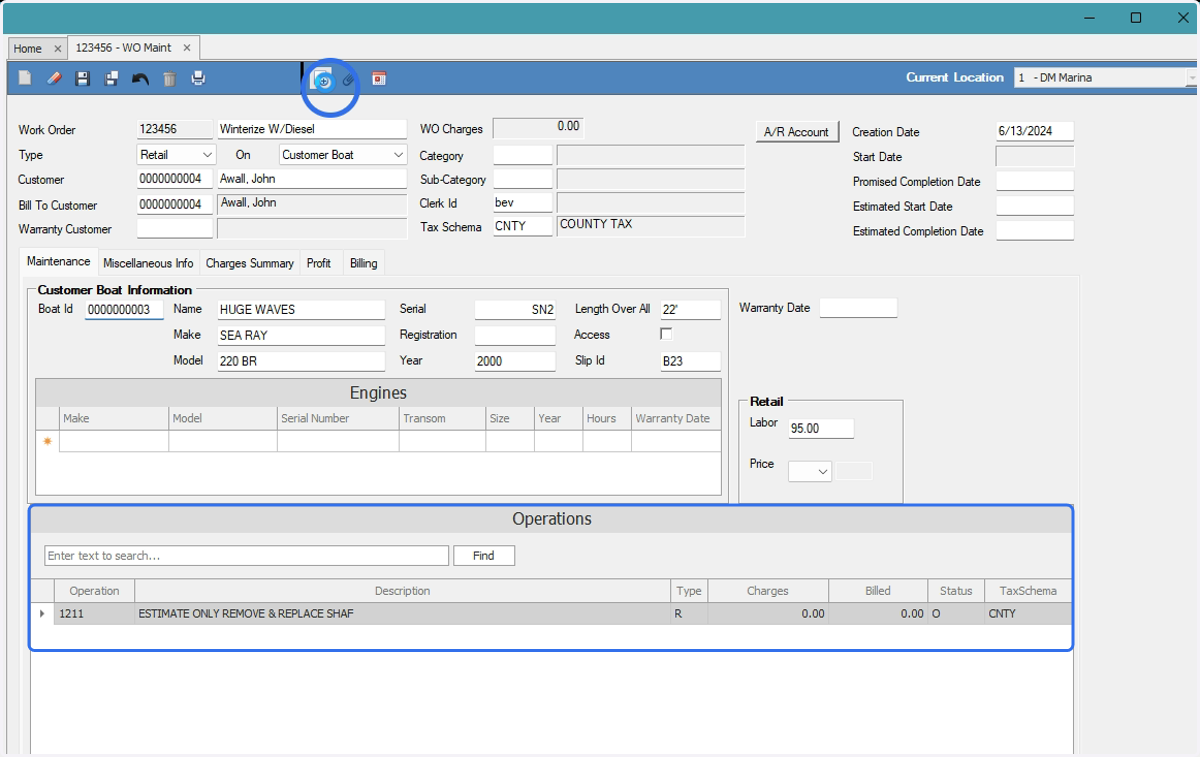Click the red calendar toolbar icon
This screenshot has height=757, width=1200.
point(379,78)
